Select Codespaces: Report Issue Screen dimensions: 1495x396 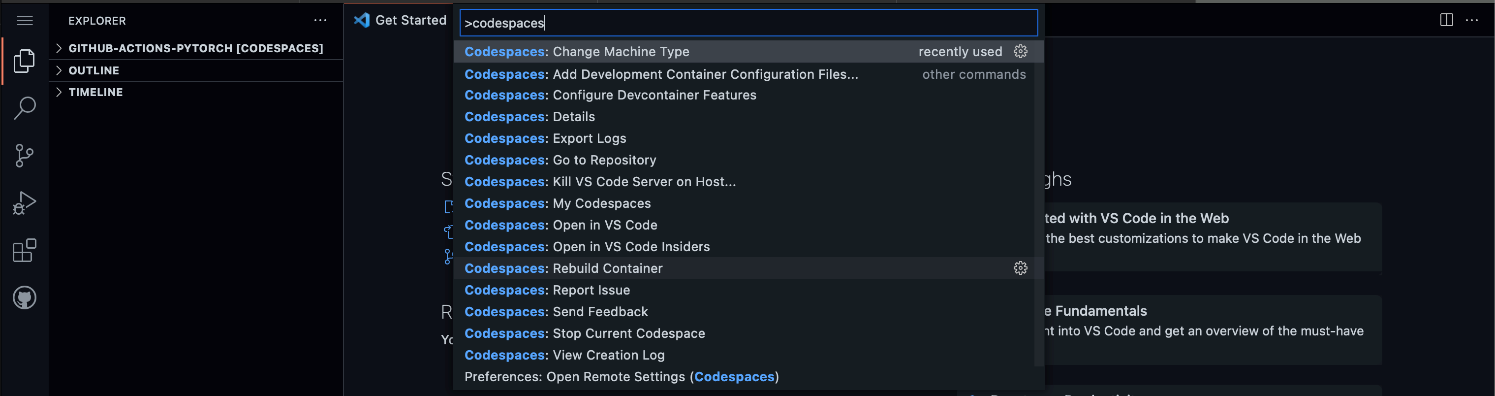pyautogui.click(x=748, y=290)
